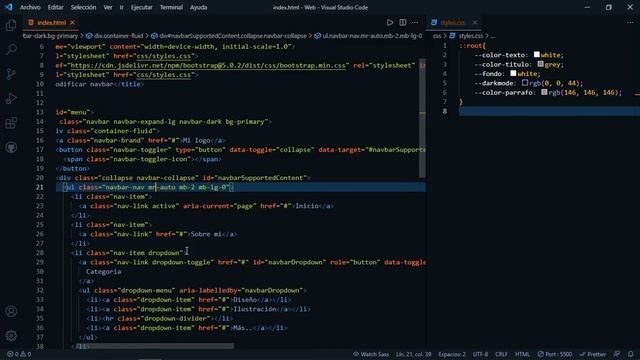
Task: Open the Extensions view
Action: coord(11,123)
